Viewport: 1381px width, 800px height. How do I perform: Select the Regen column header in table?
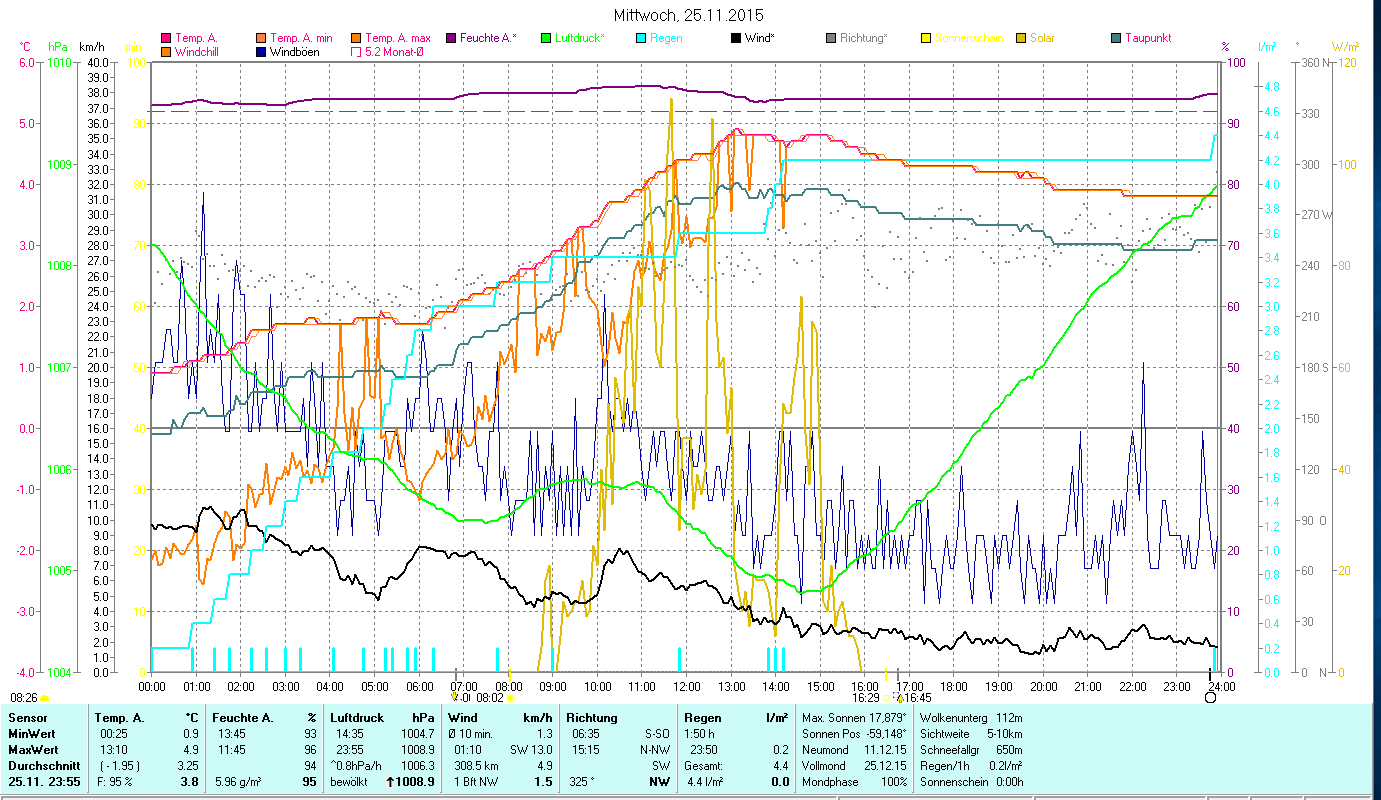coord(701,717)
